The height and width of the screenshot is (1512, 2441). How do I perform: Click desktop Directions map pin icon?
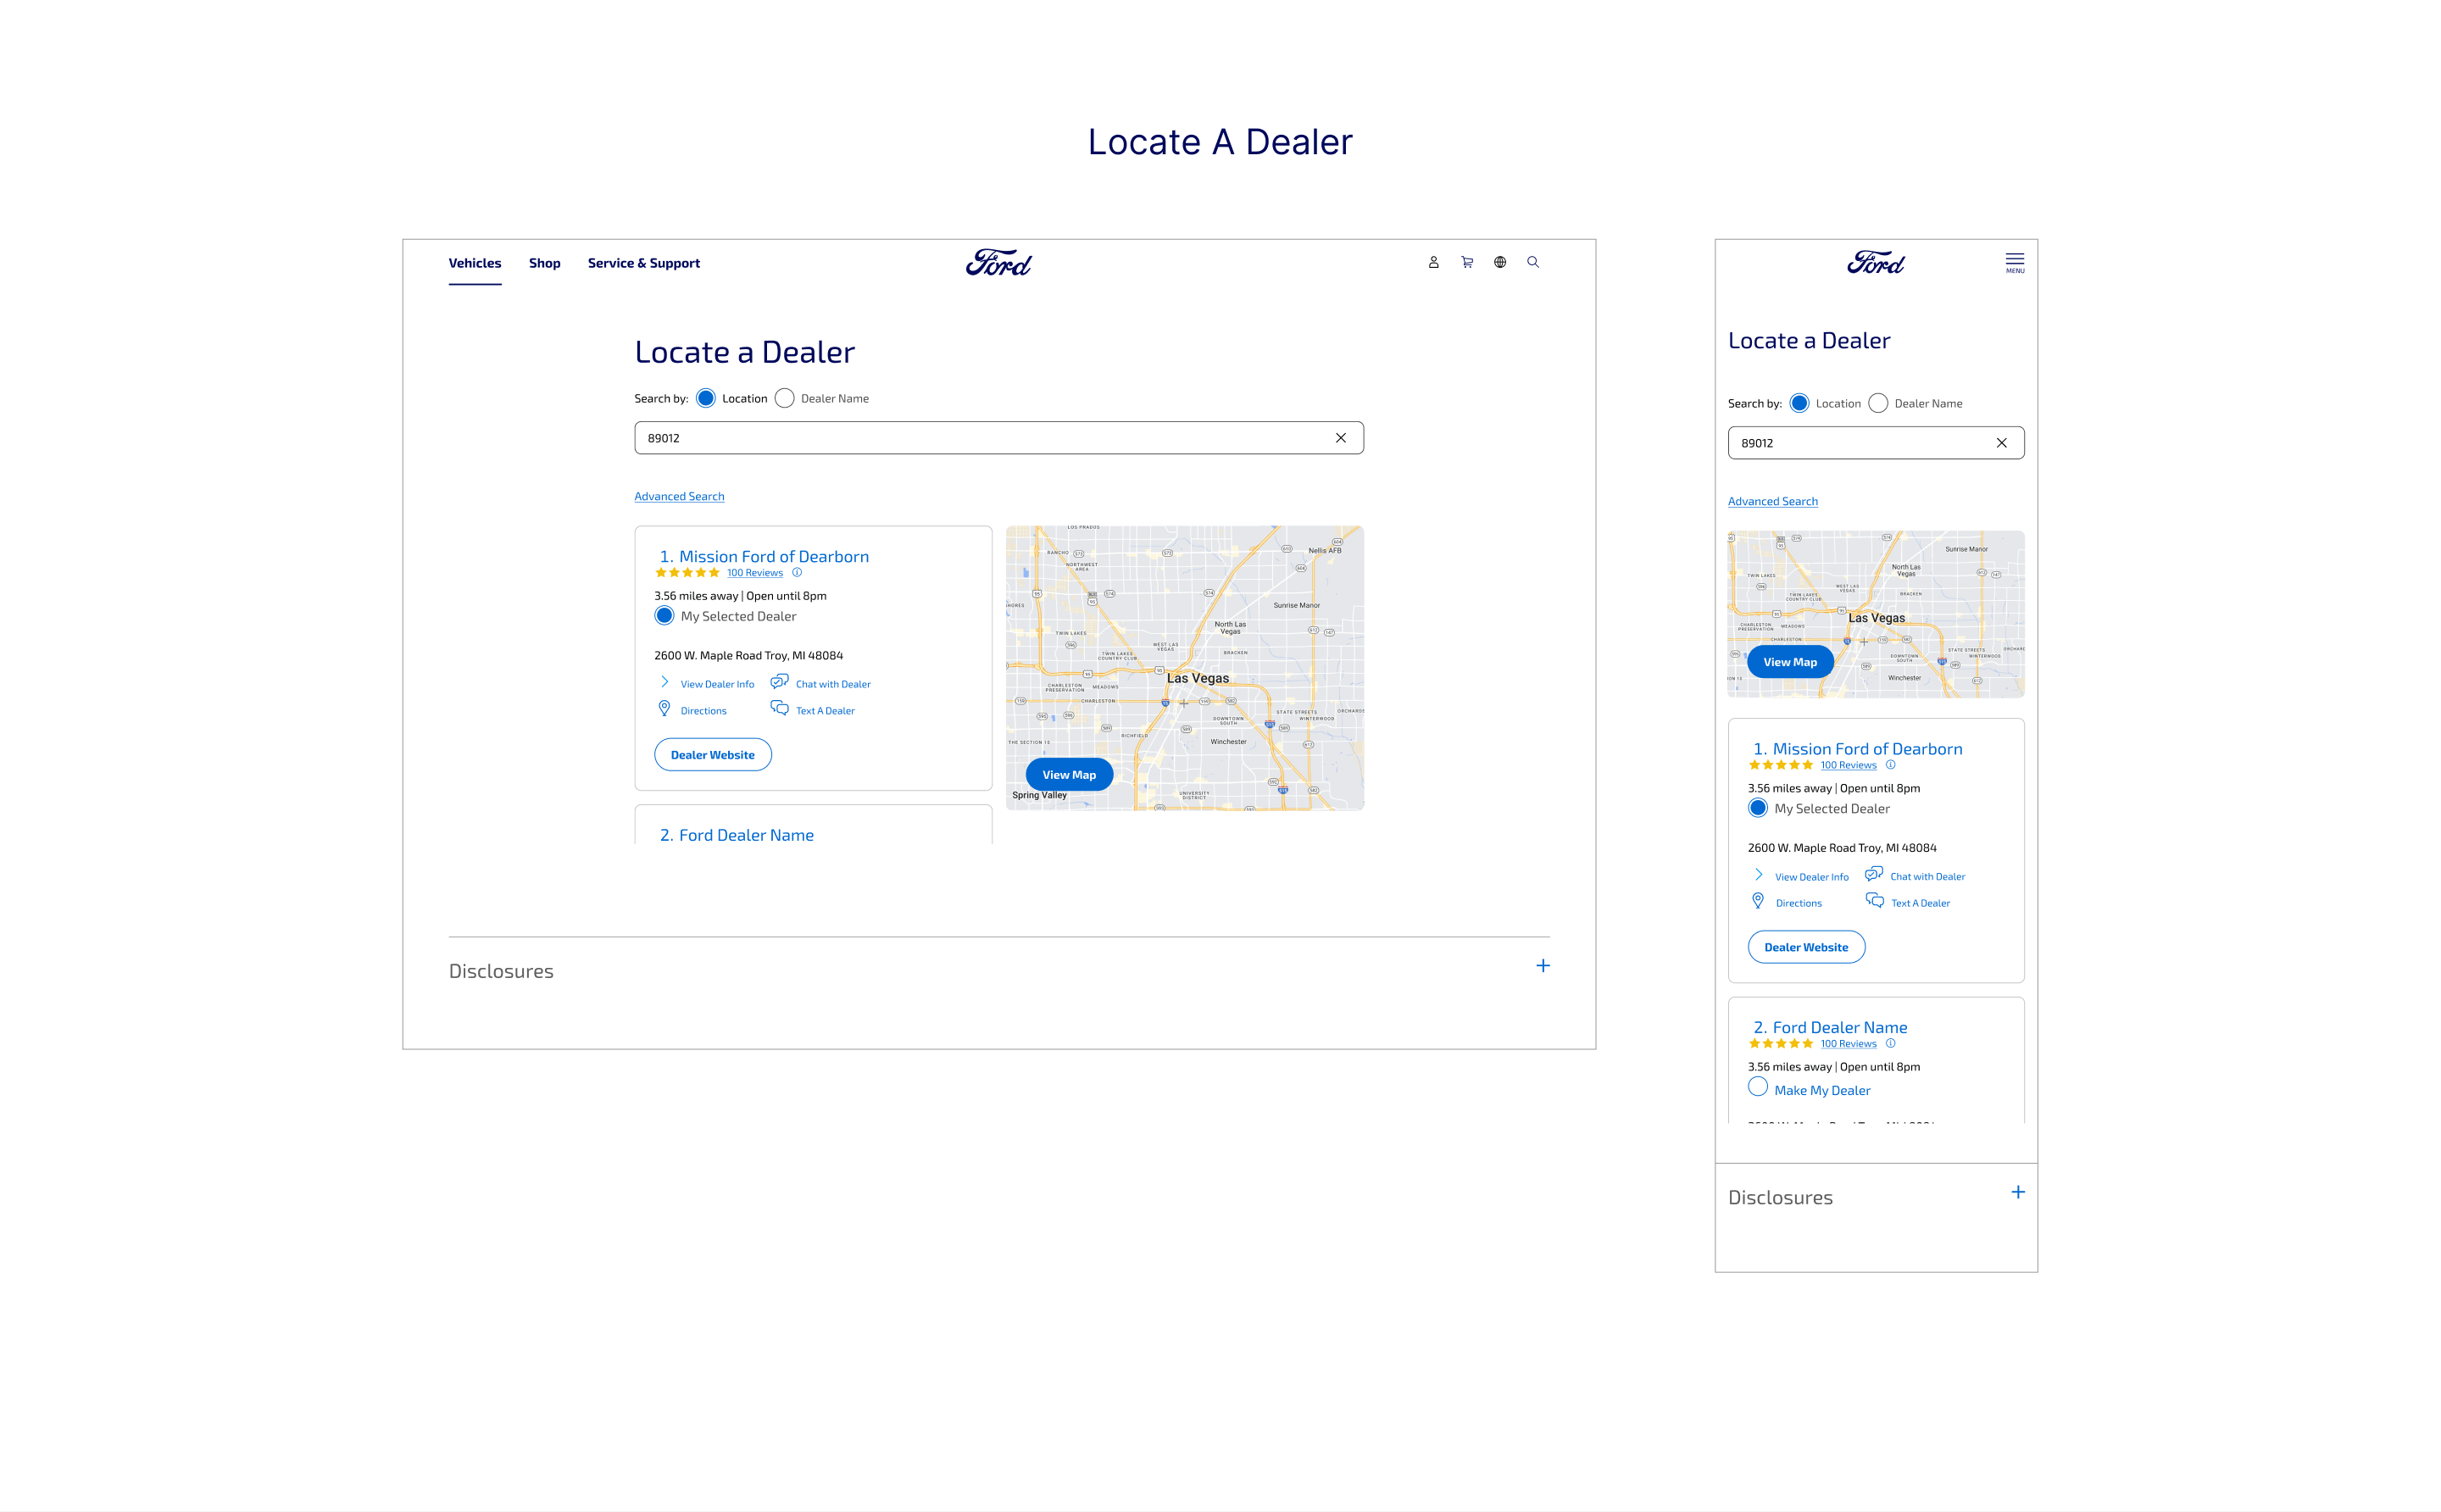[664, 708]
